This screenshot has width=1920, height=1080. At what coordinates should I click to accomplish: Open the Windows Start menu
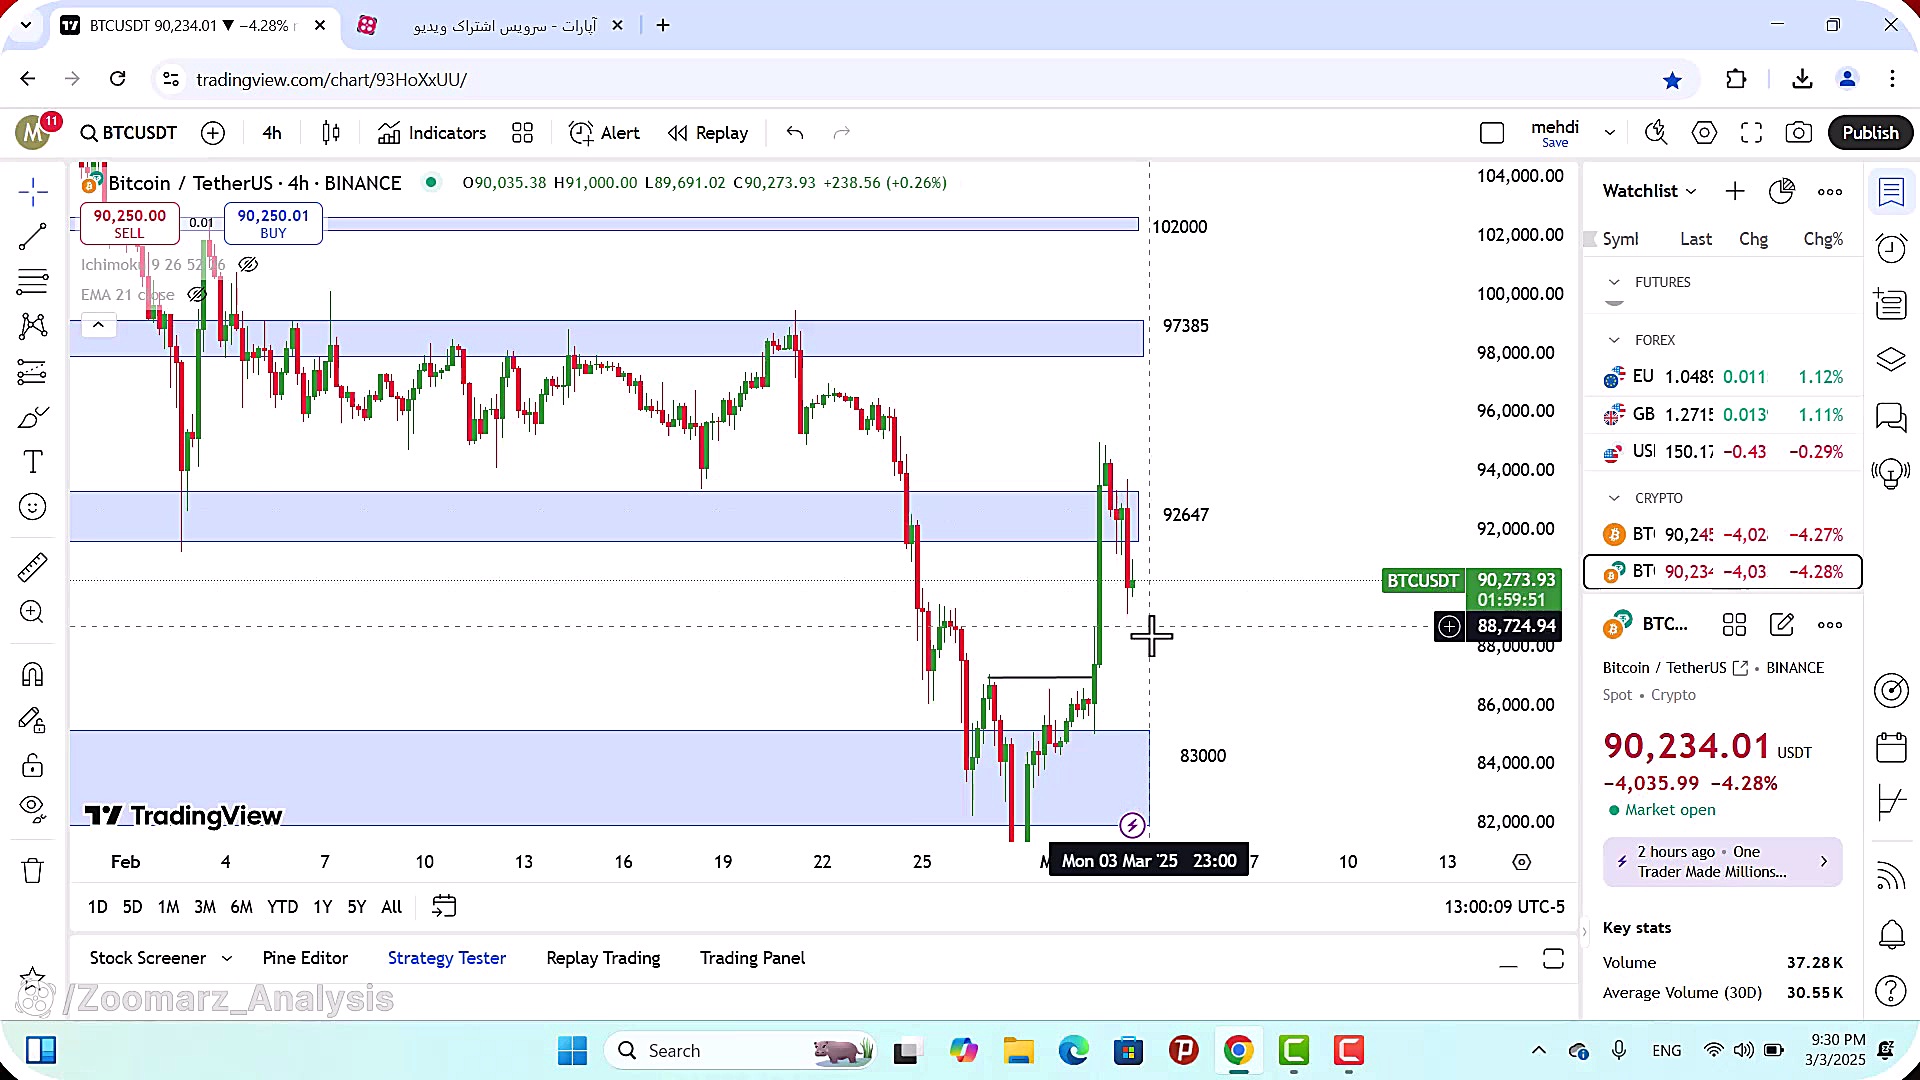click(572, 1051)
